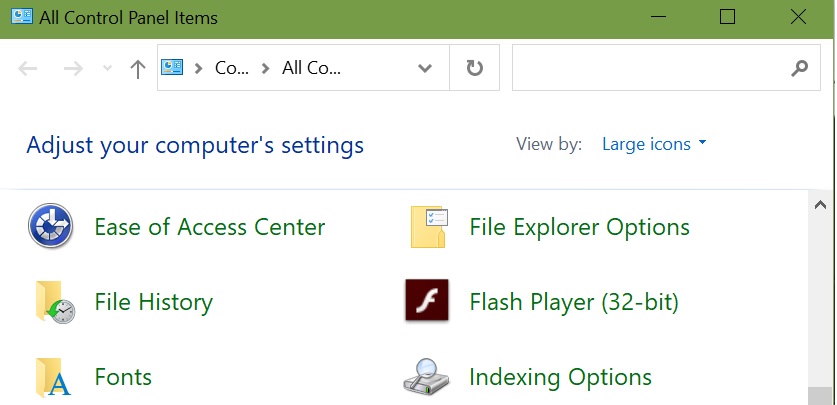Open recent locations dropdown arrow
The width and height of the screenshot is (837, 405).
107,68
